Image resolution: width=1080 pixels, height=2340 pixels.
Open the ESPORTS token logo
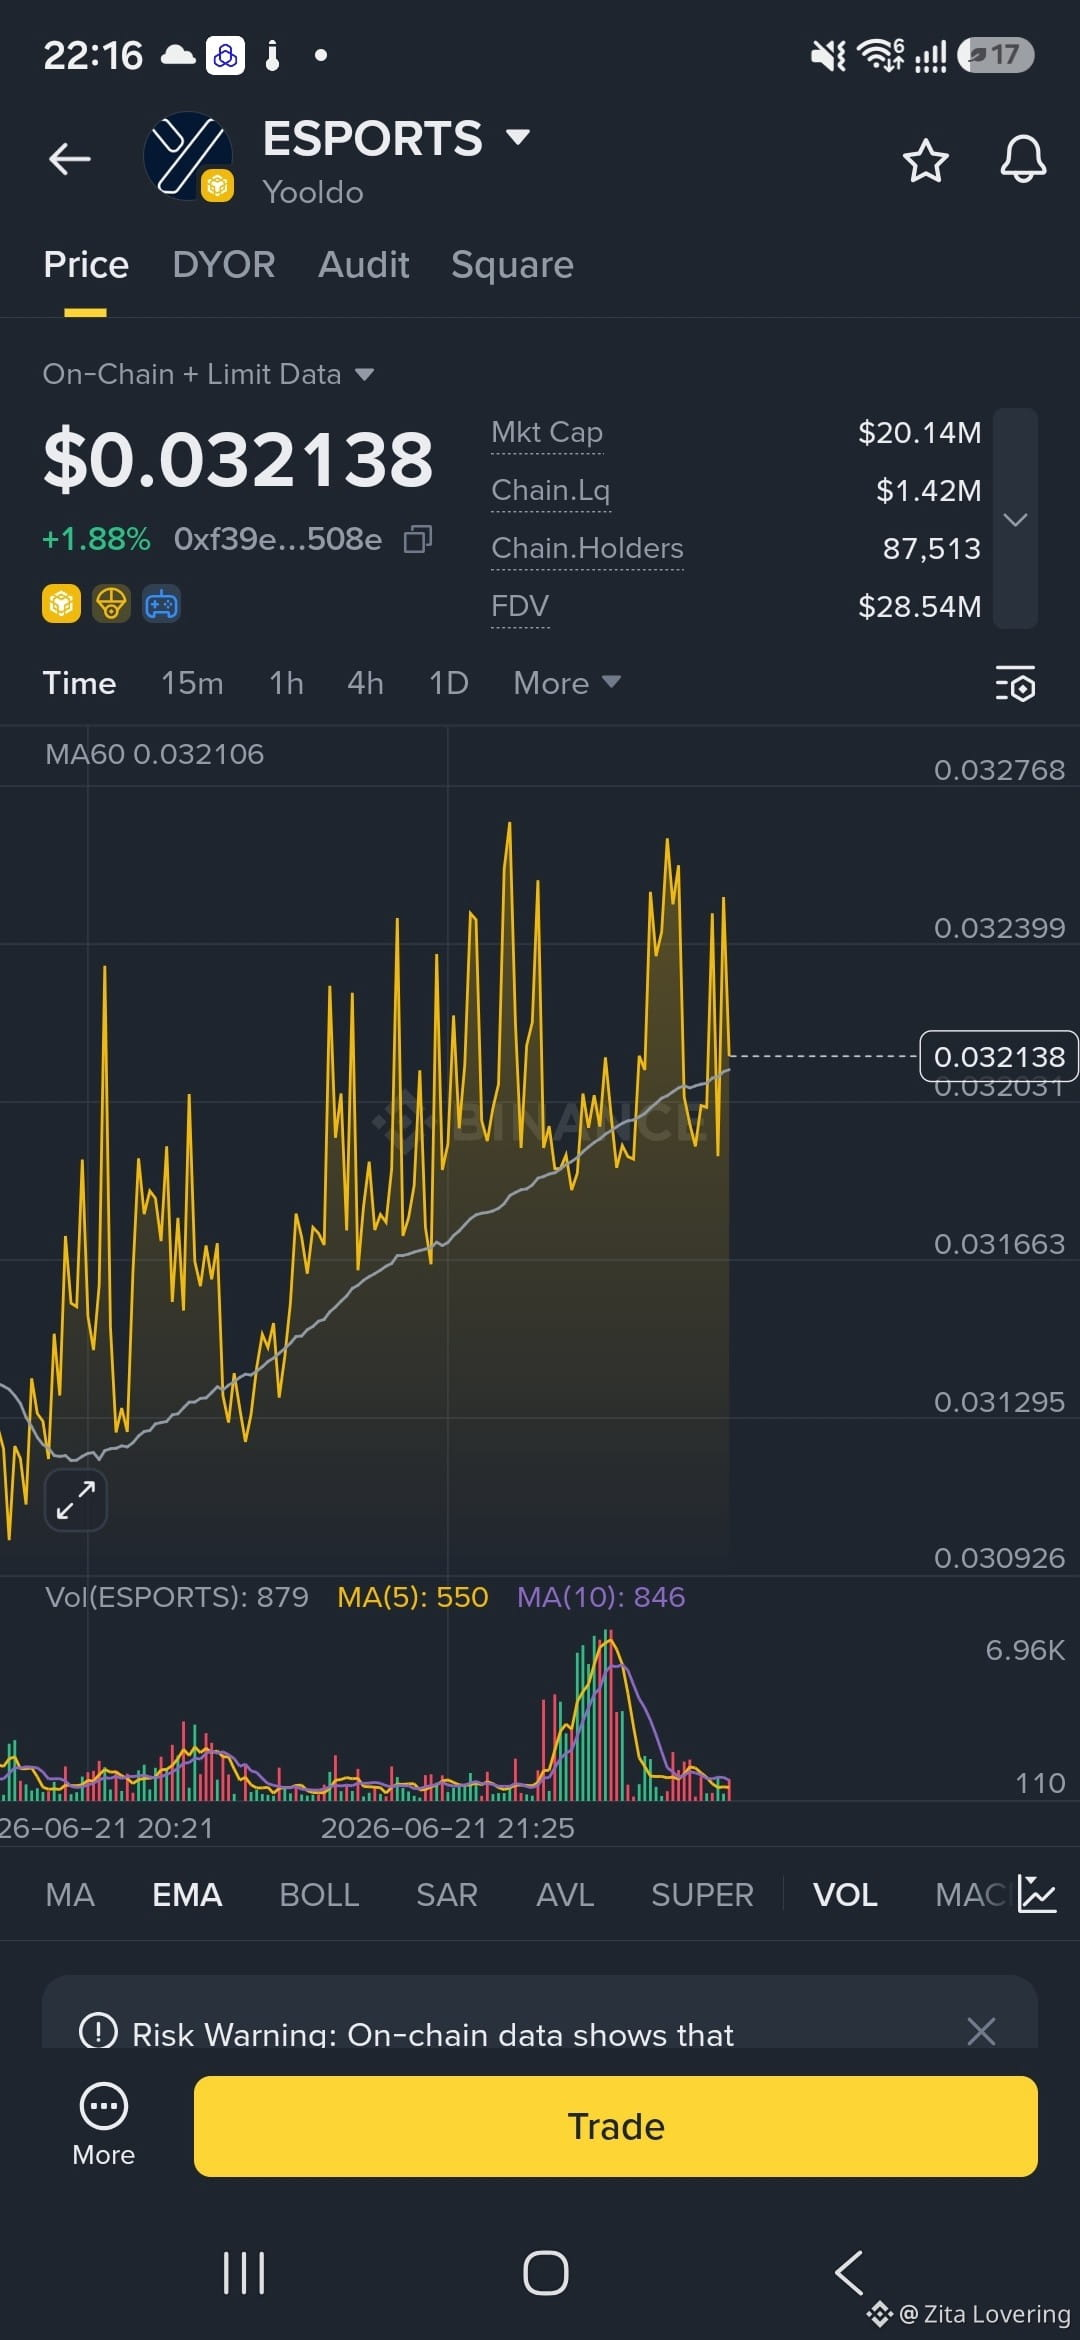(188, 157)
